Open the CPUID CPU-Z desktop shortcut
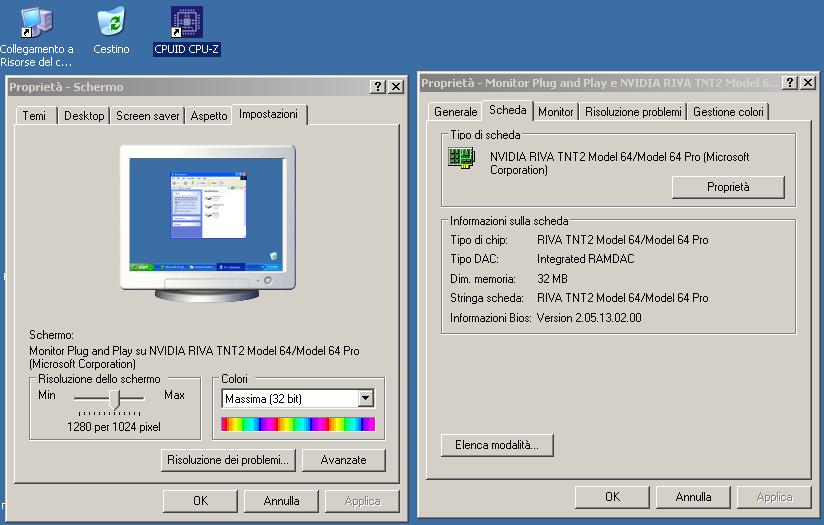 click(x=187, y=30)
